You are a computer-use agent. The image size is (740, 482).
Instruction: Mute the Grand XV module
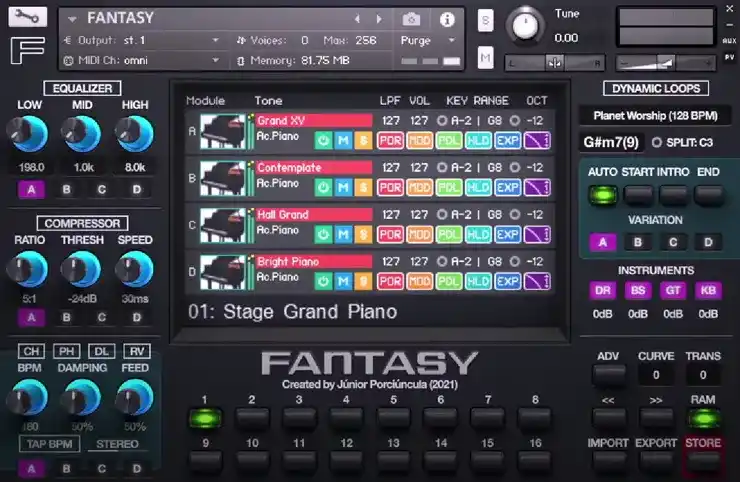pyautogui.click(x=344, y=140)
